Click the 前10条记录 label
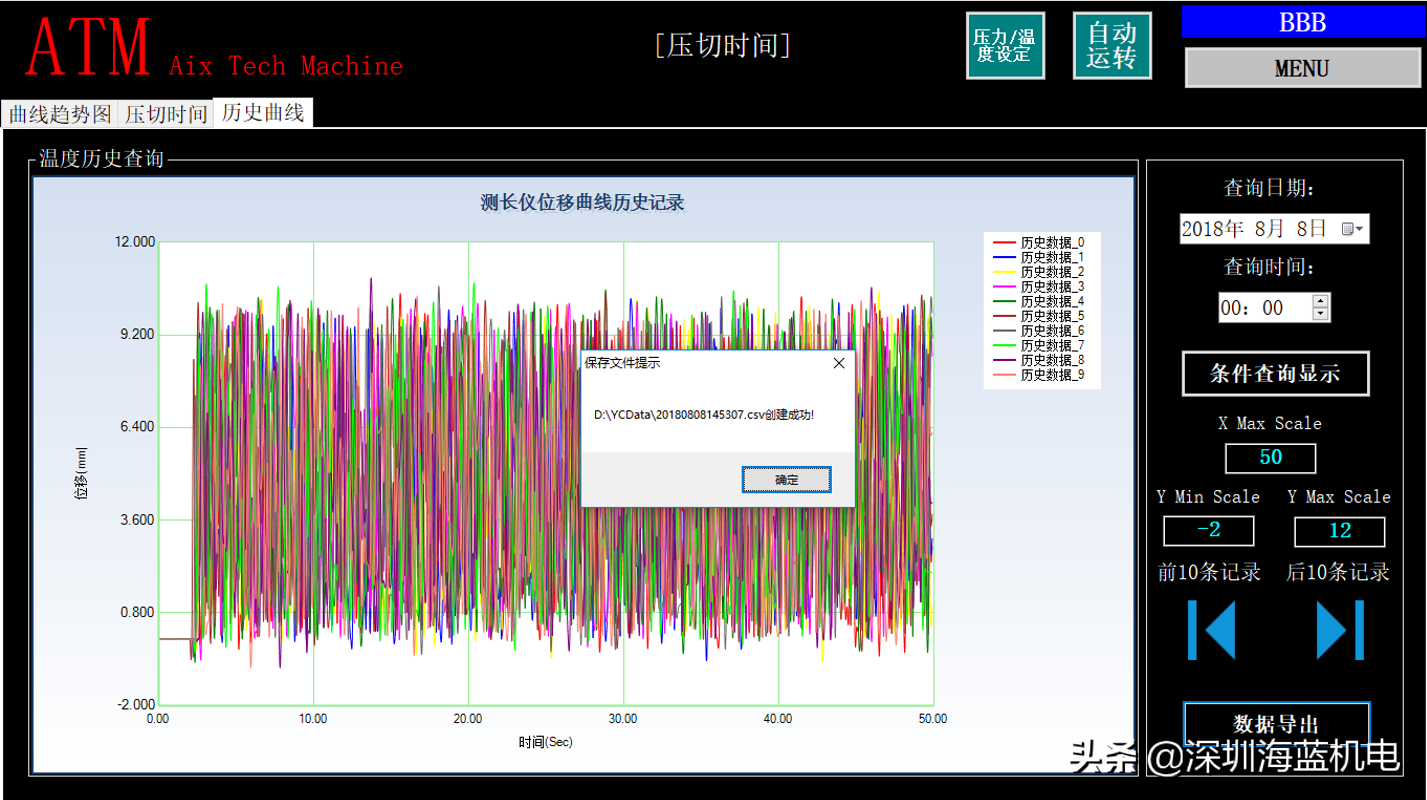The height and width of the screenshot is (800, 1427). (1209, 572)
